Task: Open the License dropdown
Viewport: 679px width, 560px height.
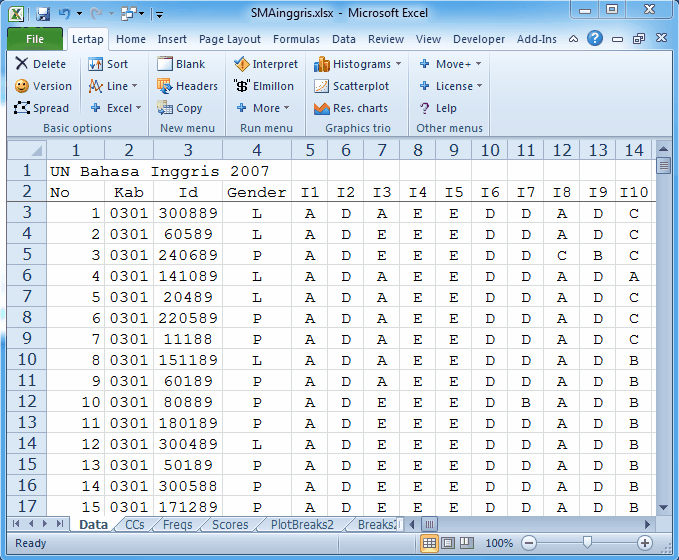Action: pyautogui.click(x=478, y=86)
